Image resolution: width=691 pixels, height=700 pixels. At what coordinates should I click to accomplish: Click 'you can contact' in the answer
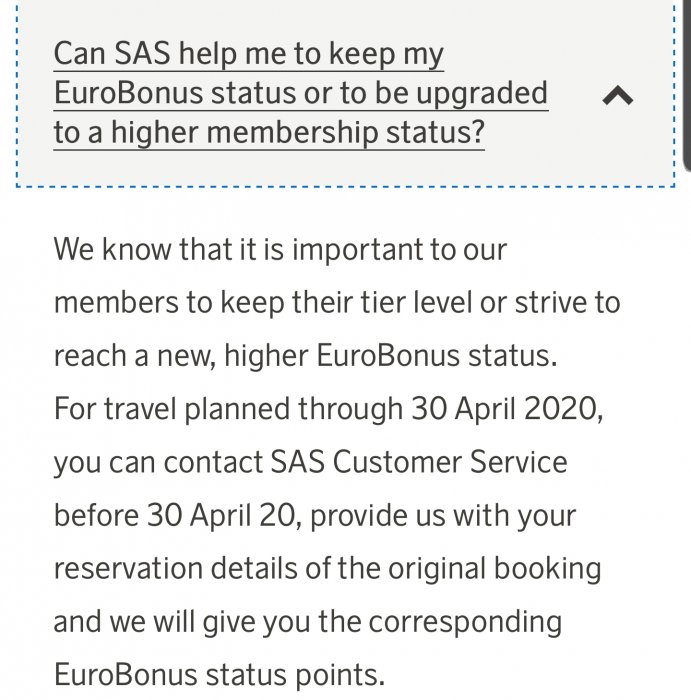[157, 462]
